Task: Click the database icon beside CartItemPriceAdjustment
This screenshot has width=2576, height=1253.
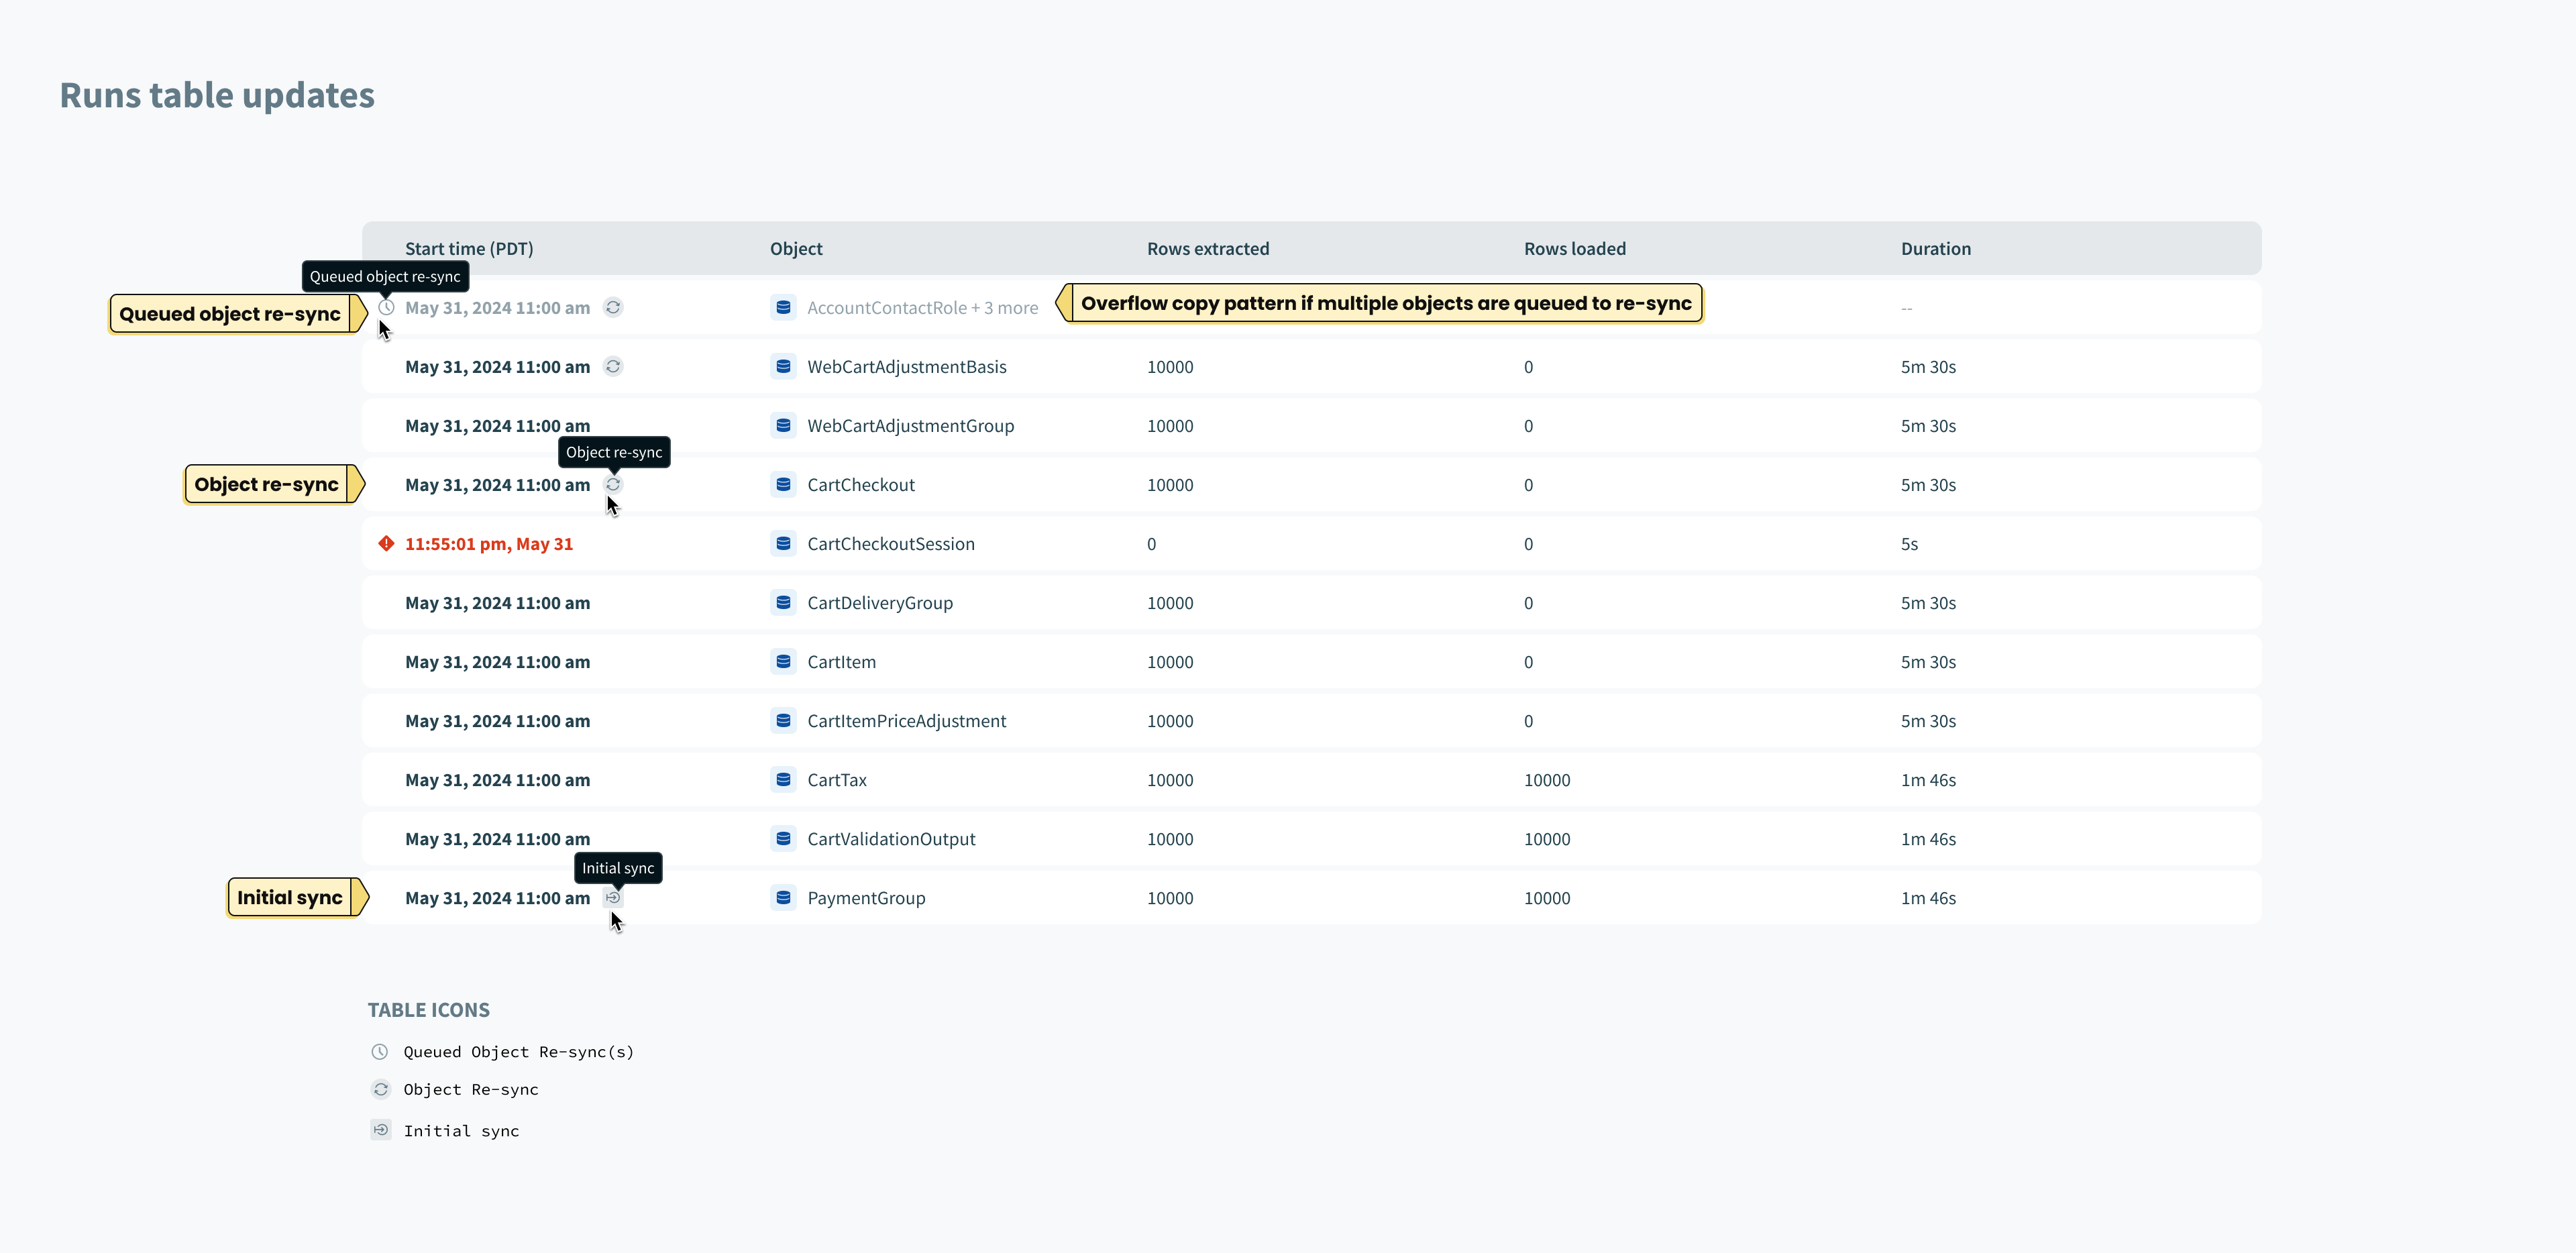Action: click(x=783, y=720)
